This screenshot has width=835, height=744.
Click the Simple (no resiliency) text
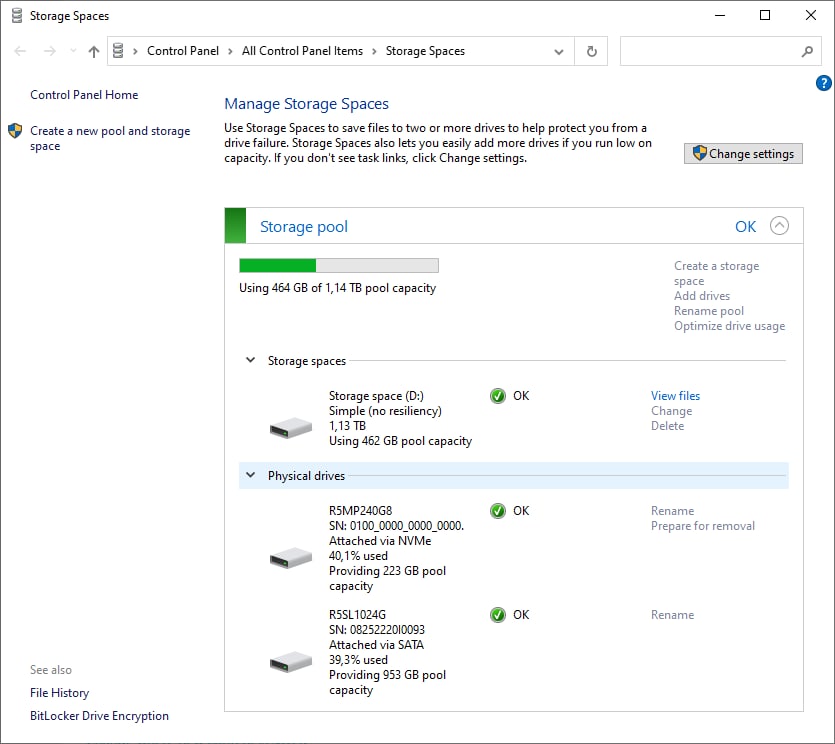pyautogui.click(x=385, y=411)
